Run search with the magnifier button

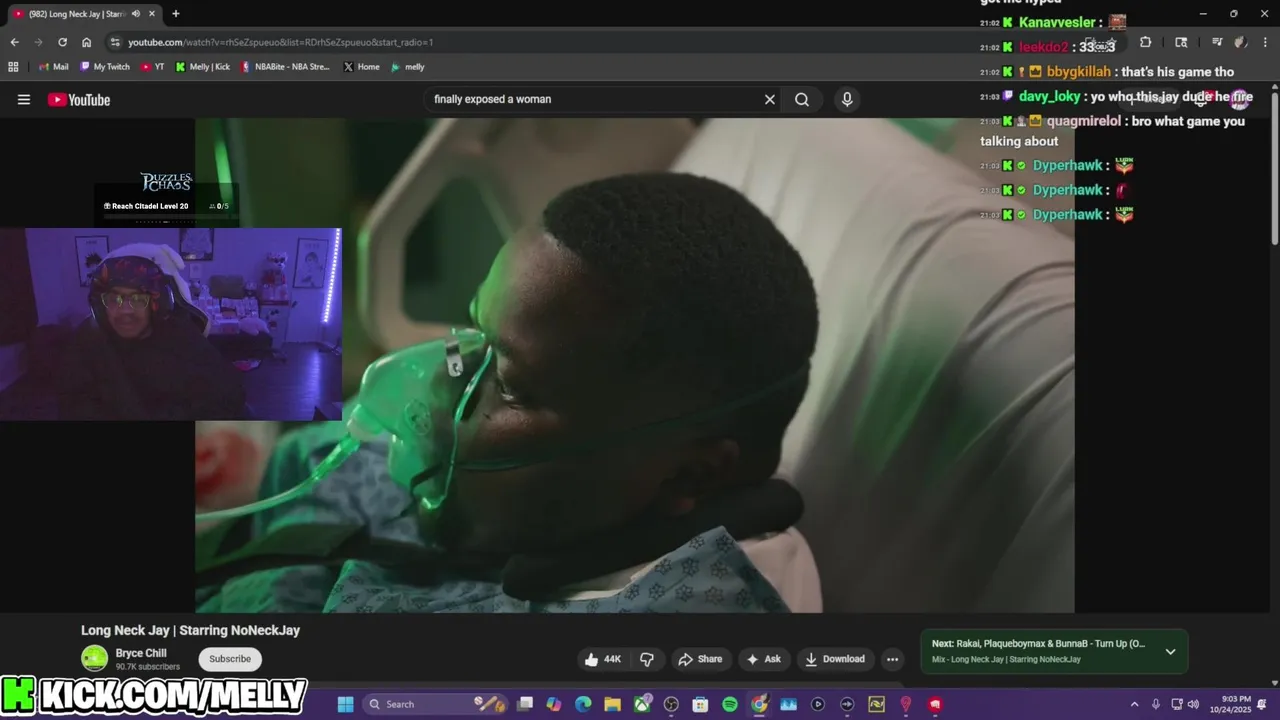coord(802,99)
